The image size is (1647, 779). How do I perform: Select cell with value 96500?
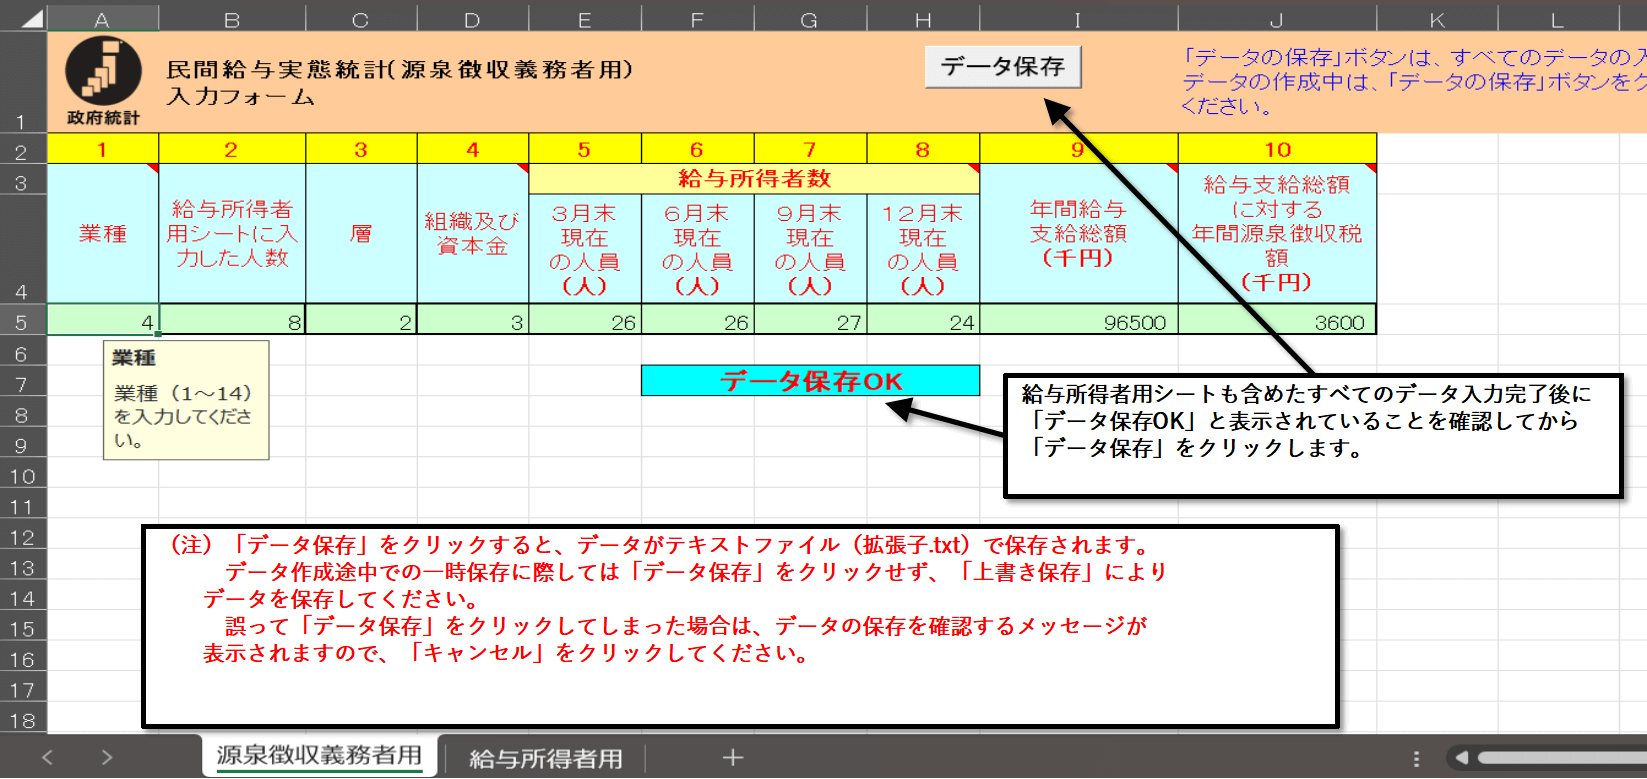[x=1078, y=321]
